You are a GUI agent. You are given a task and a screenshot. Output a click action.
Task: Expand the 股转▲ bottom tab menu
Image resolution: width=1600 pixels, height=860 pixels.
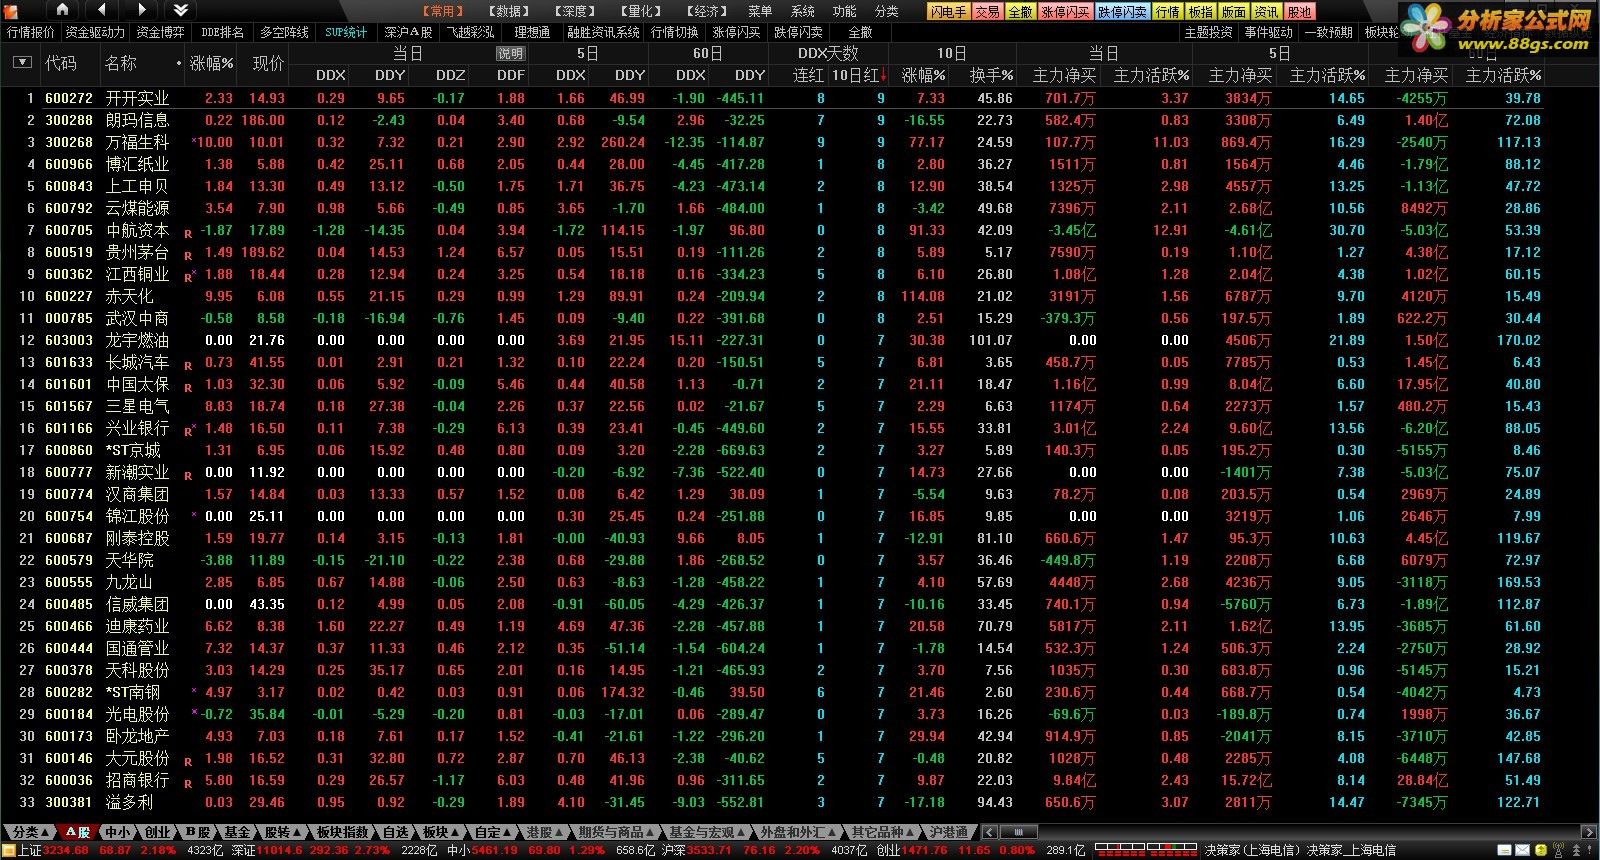pyautogui.click(x=282, y=832)
